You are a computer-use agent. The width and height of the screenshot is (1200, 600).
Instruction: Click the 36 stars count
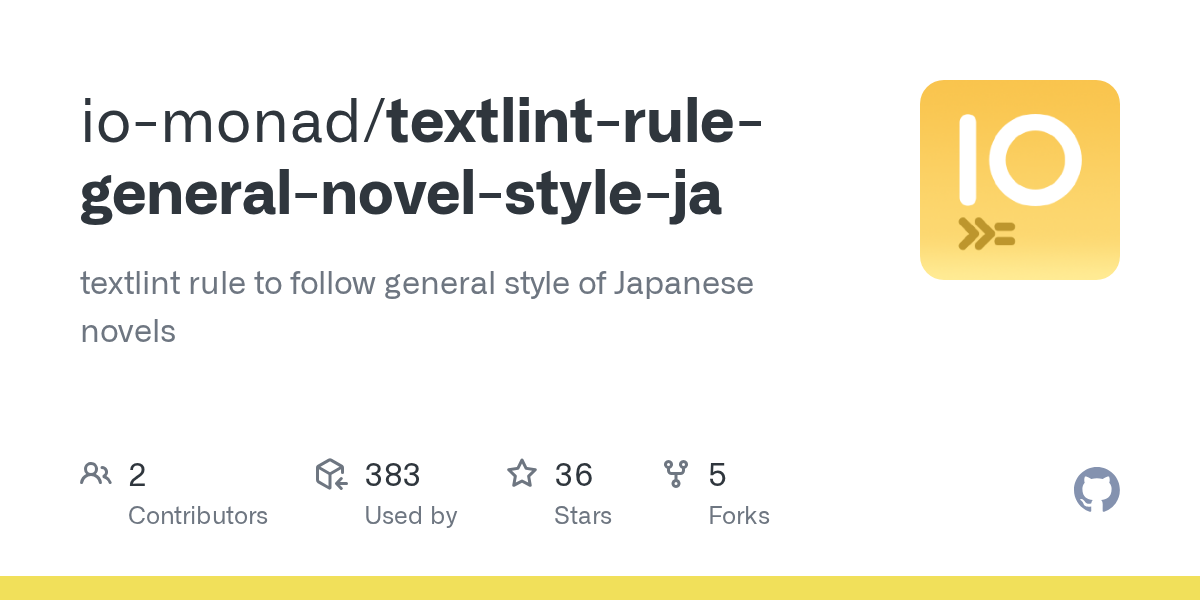click(x=573, y=474)
